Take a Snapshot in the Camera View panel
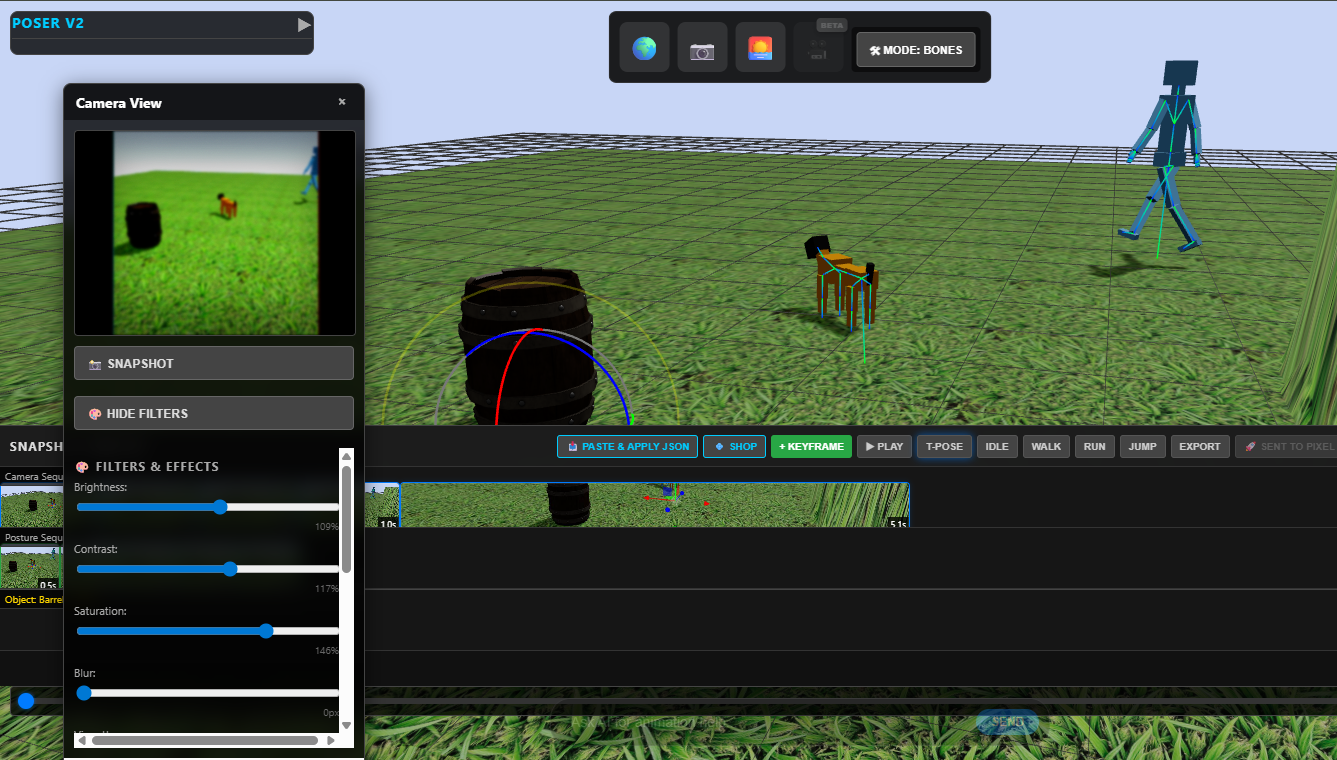1337x760 pixels. 213,363
